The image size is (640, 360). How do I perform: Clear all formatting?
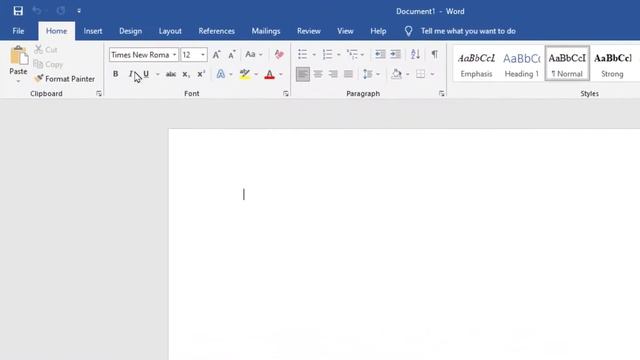[279, 55]
